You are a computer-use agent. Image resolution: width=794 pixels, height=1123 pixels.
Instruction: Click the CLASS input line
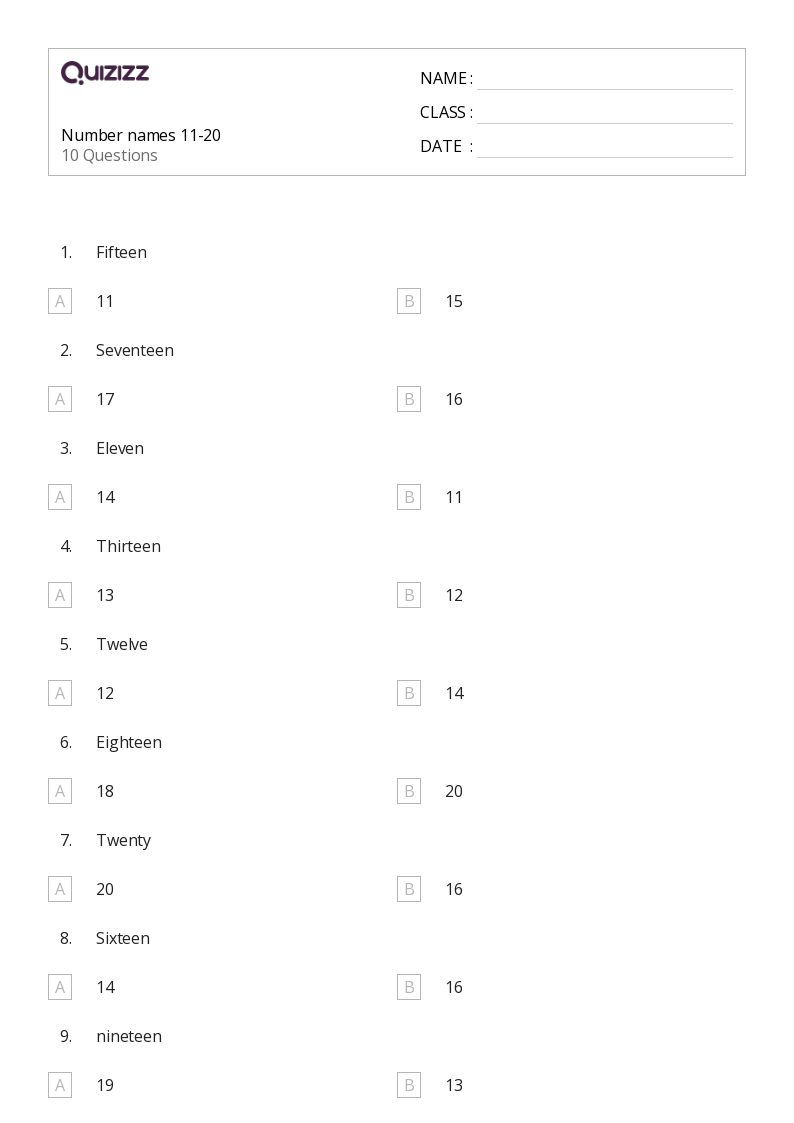604,113
